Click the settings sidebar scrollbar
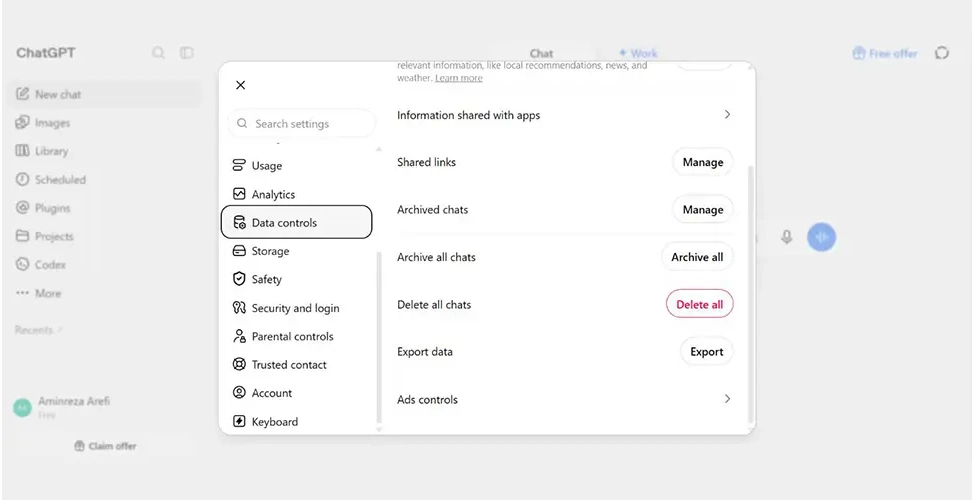The height and width of the screenshot is (500, 975). click(379, 336)
